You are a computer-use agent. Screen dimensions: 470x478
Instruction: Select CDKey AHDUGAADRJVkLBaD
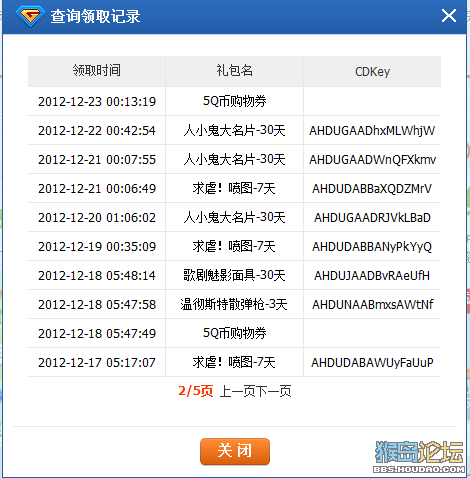(372, 218)
